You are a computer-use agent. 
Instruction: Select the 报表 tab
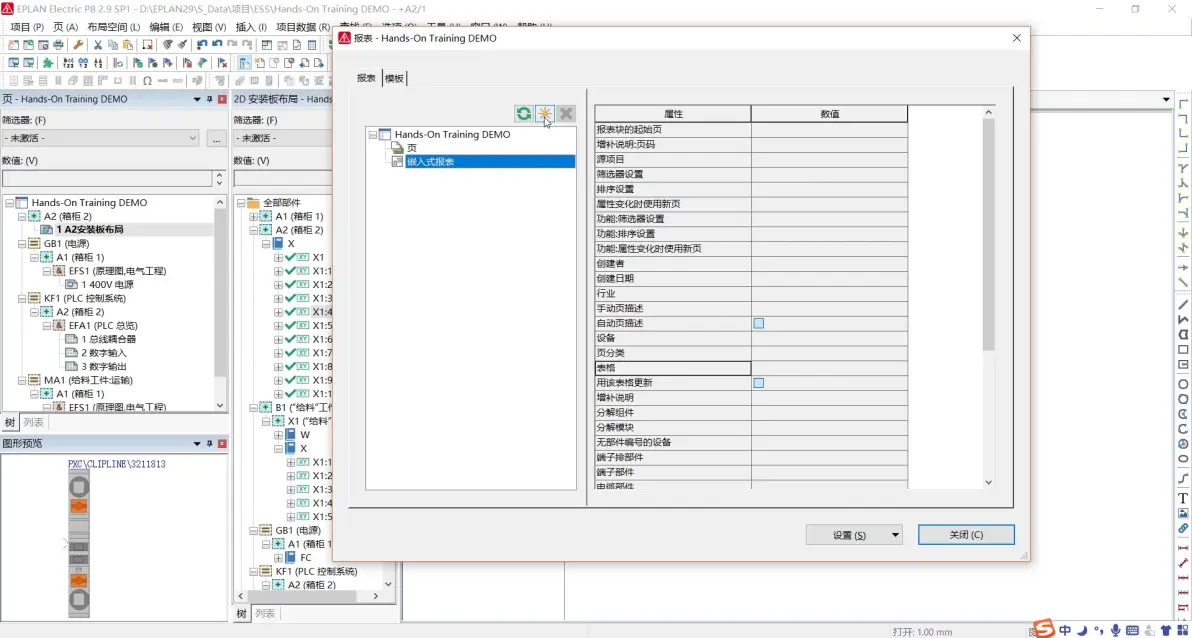[366, 78]
